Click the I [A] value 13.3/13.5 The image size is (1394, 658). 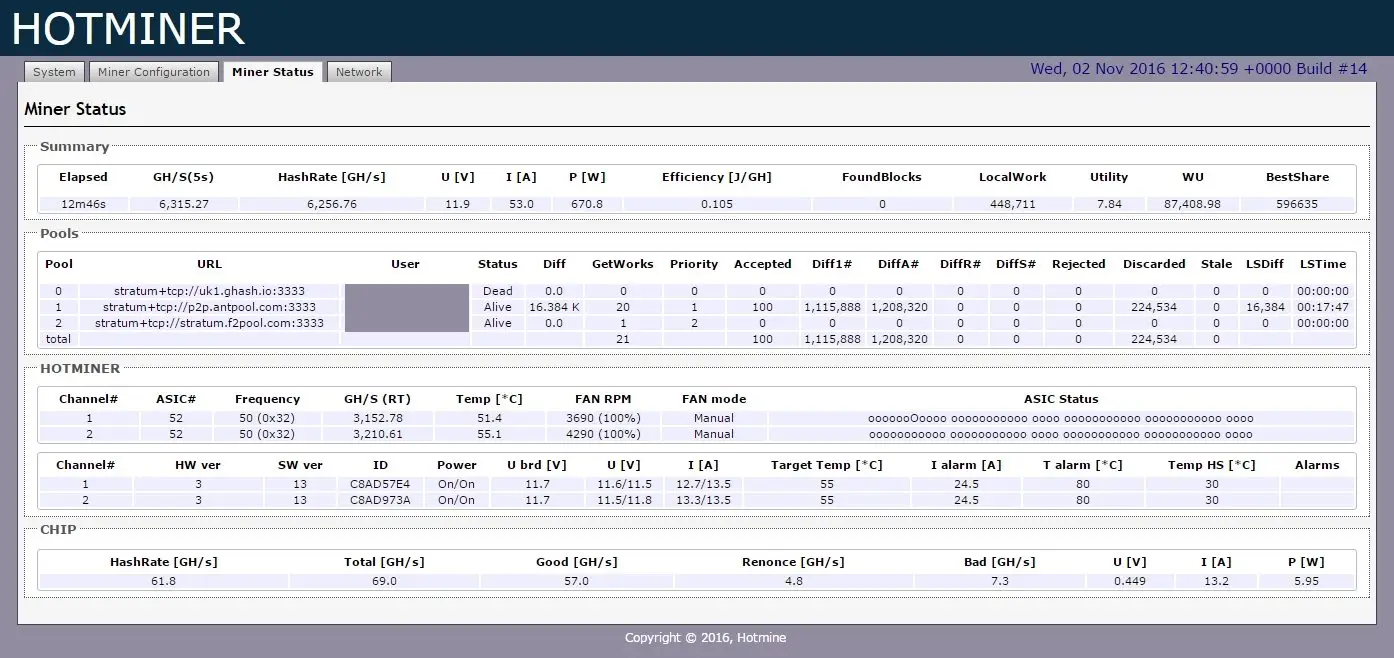[704, 500]
